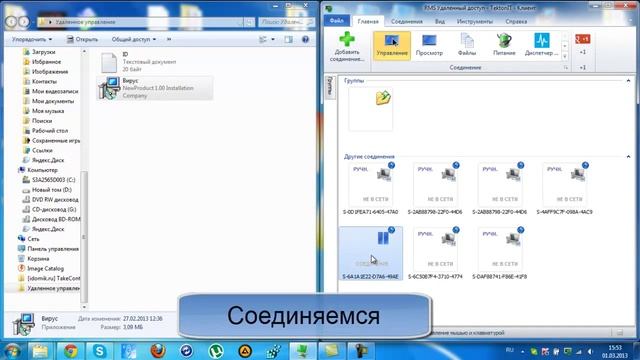Open Image Catalog folder in tree
The width and height of the screenshot is (640, 360).
pyautogui.click(x=41, y=268)
